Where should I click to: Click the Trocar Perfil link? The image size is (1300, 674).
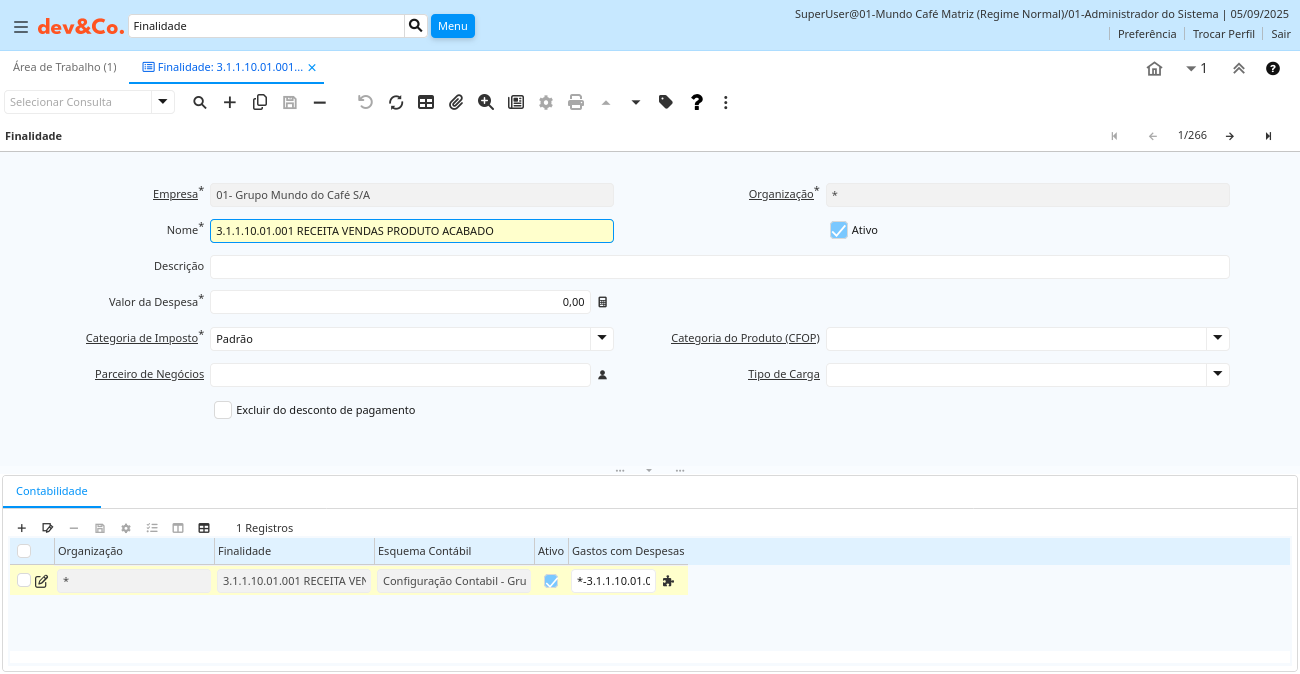pos(1223,34)
